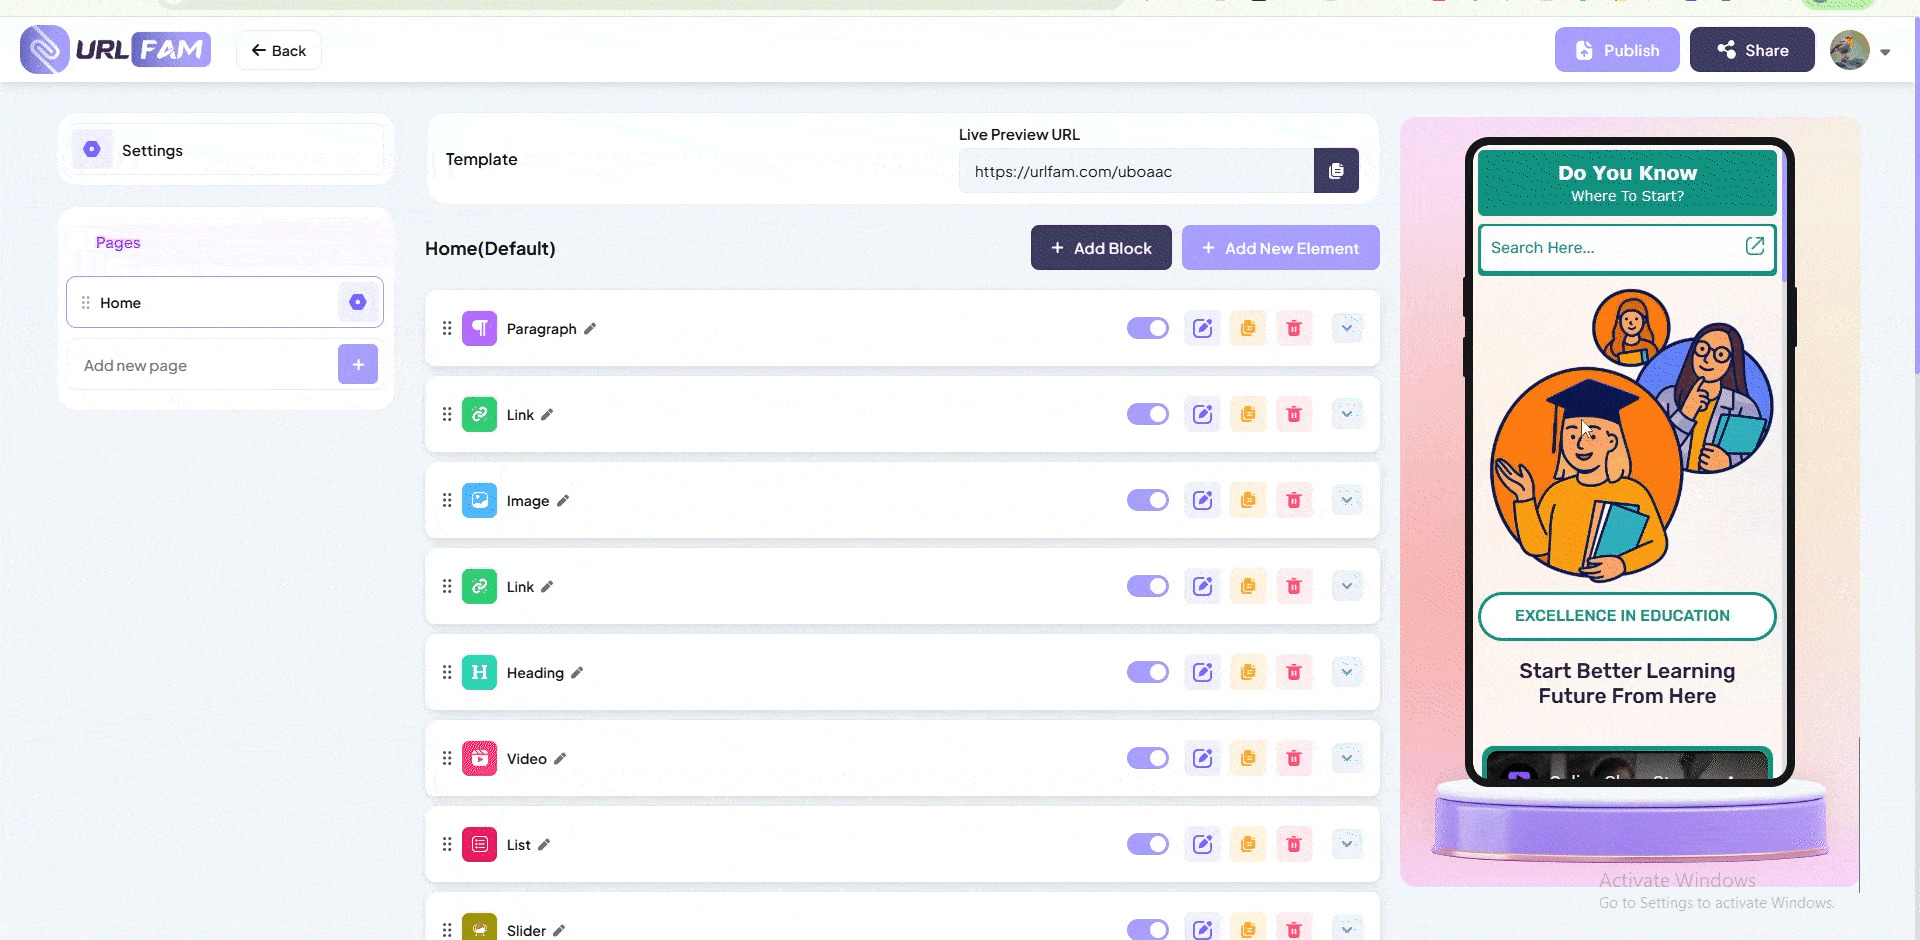Copy the Live Preview URL

point(1336,171)
